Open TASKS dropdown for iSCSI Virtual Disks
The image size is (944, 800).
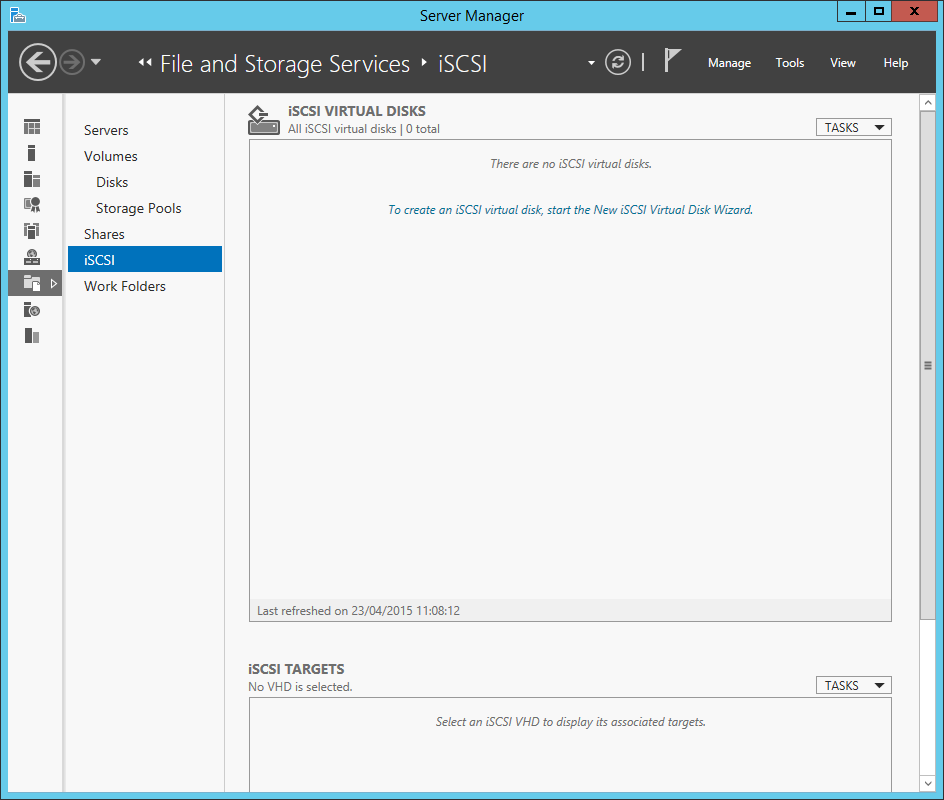[x=853, y=128]
